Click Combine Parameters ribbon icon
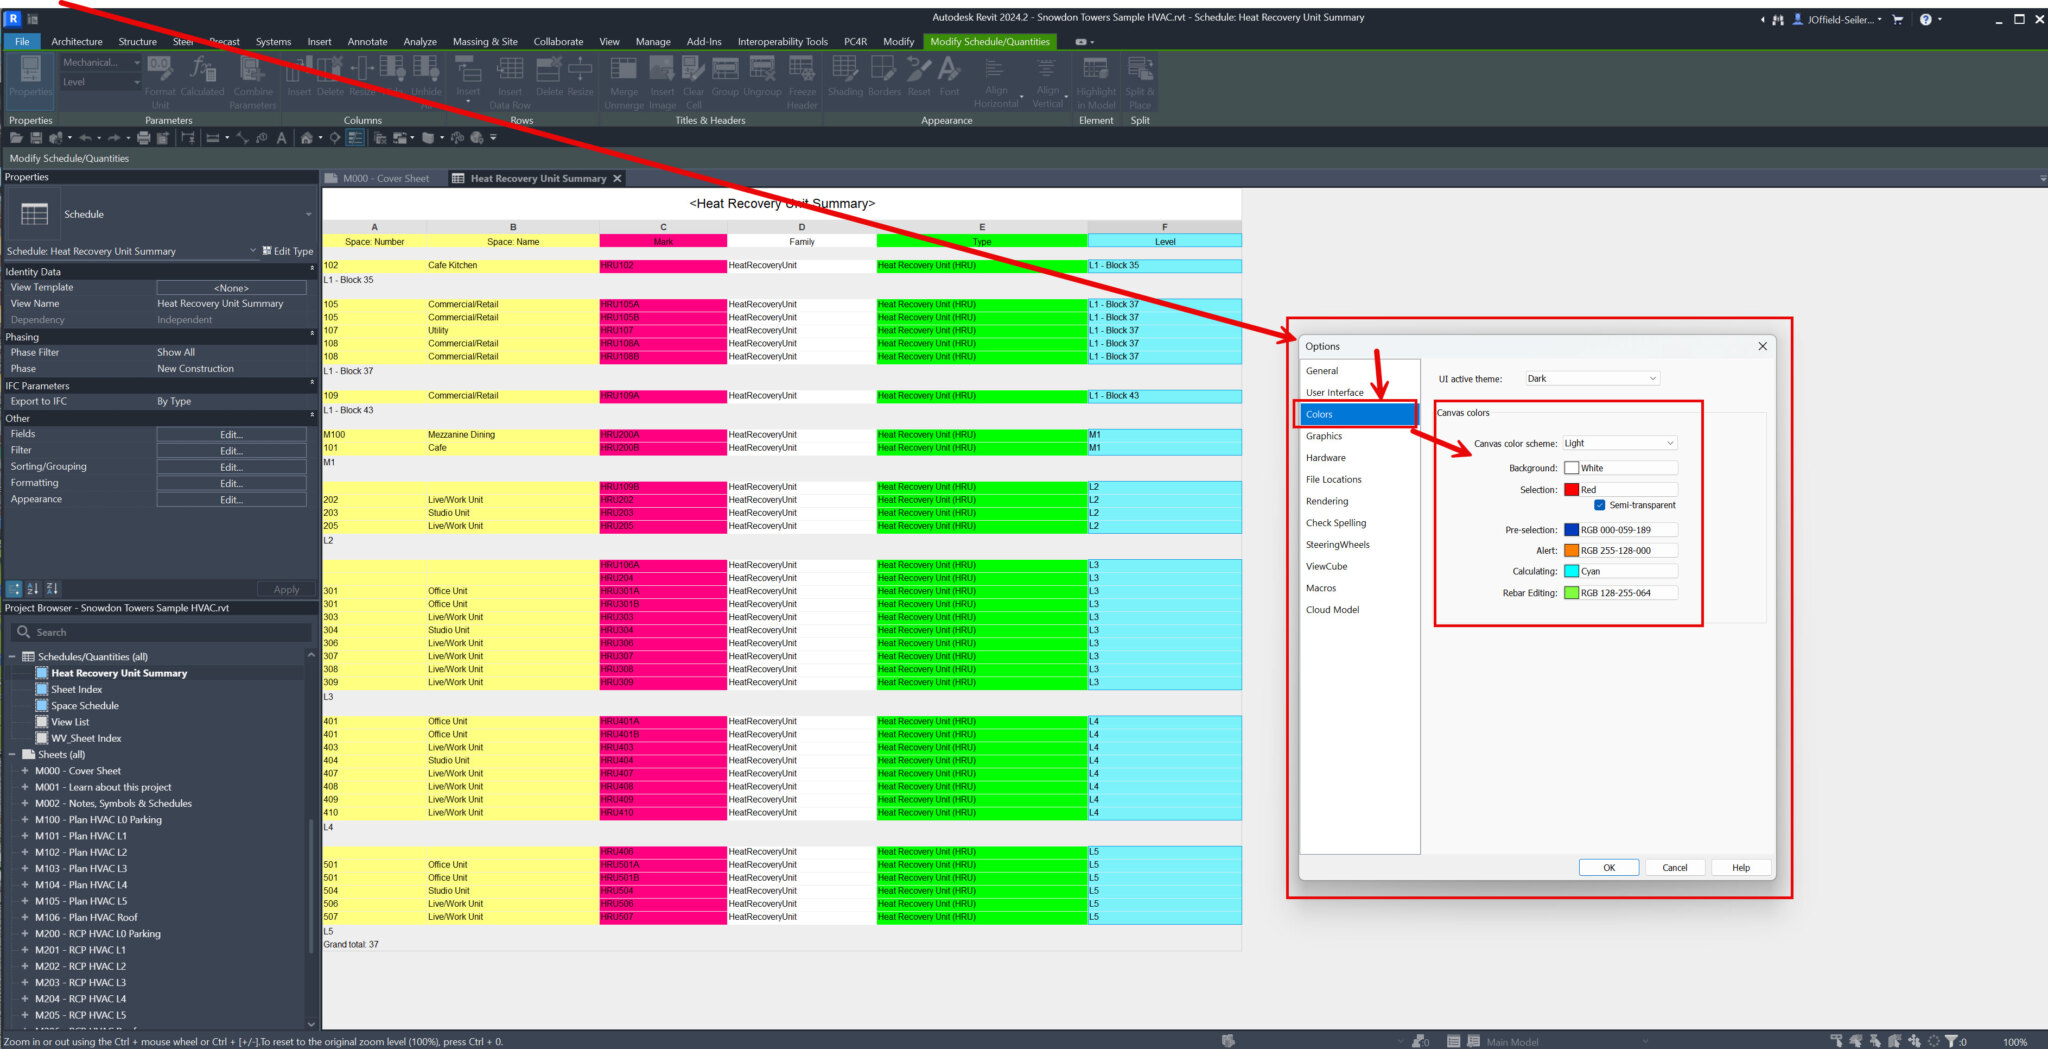2048x1049 pixels. [x=252, y=68]
